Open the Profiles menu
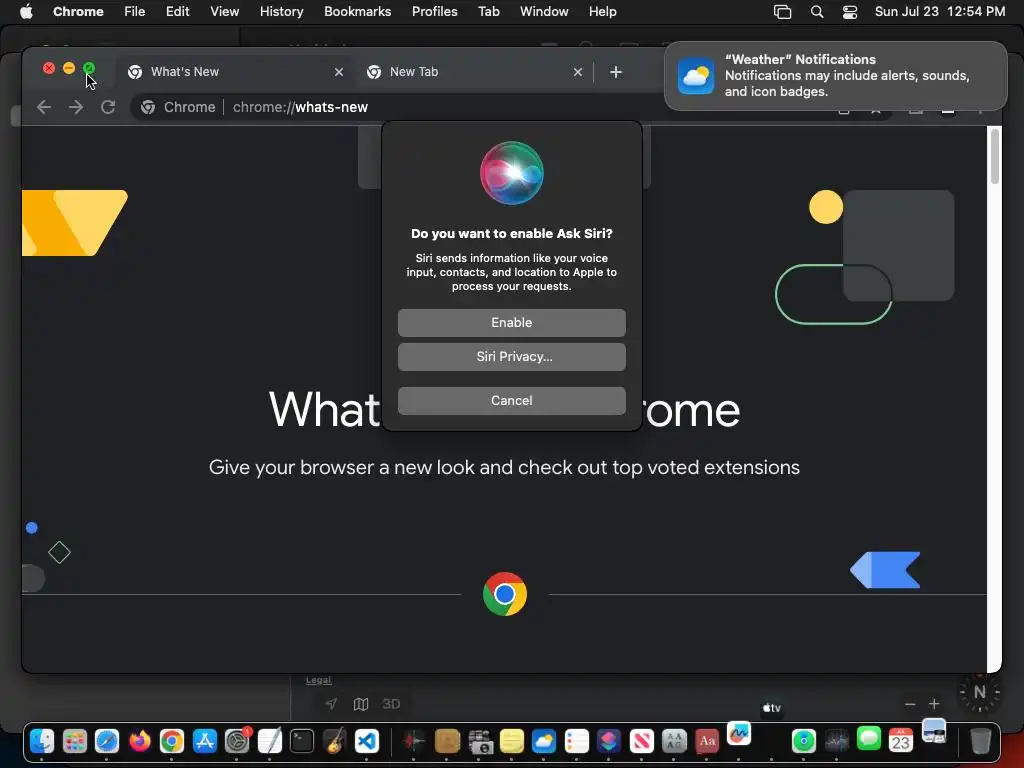Screen dimensions: 1024x768 434,12
